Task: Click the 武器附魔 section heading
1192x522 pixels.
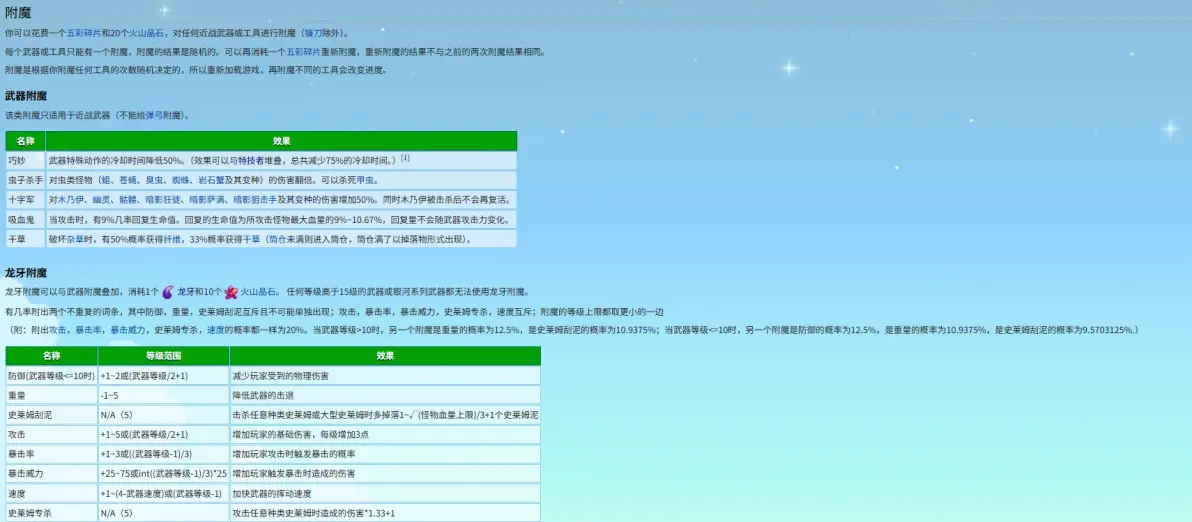Action: click(26, 96)
